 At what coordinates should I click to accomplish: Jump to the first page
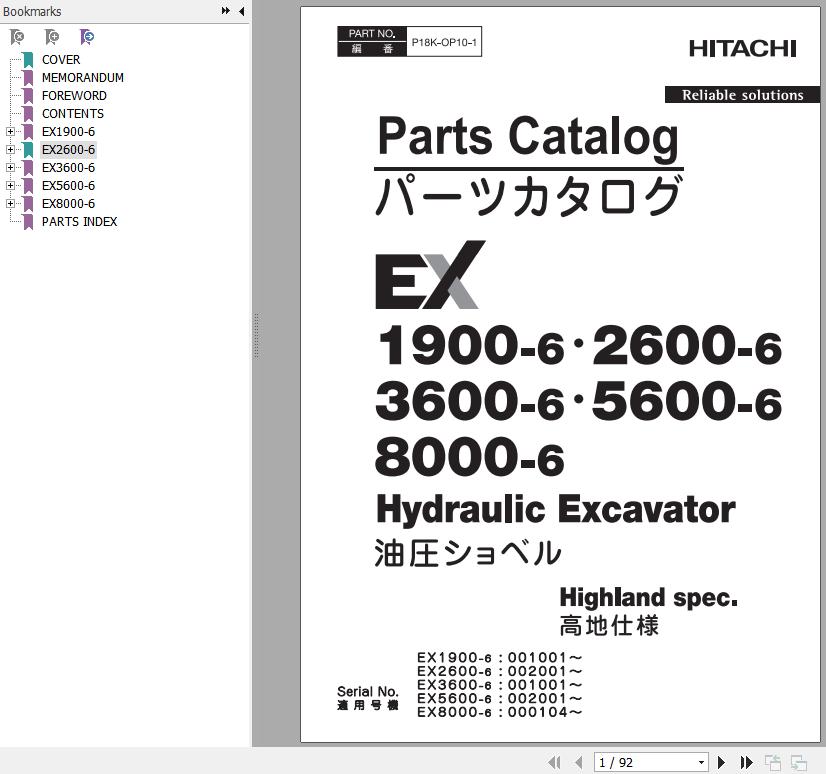554,763
